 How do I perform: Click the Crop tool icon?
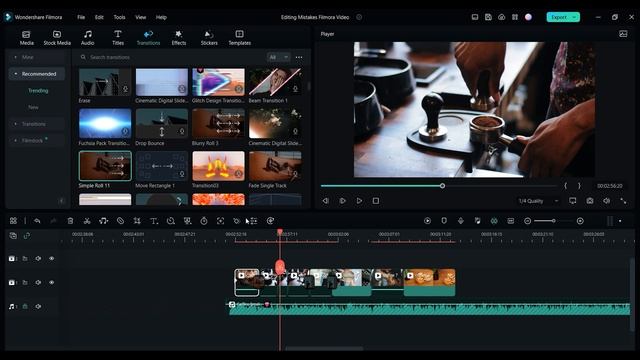coord(137,221)
